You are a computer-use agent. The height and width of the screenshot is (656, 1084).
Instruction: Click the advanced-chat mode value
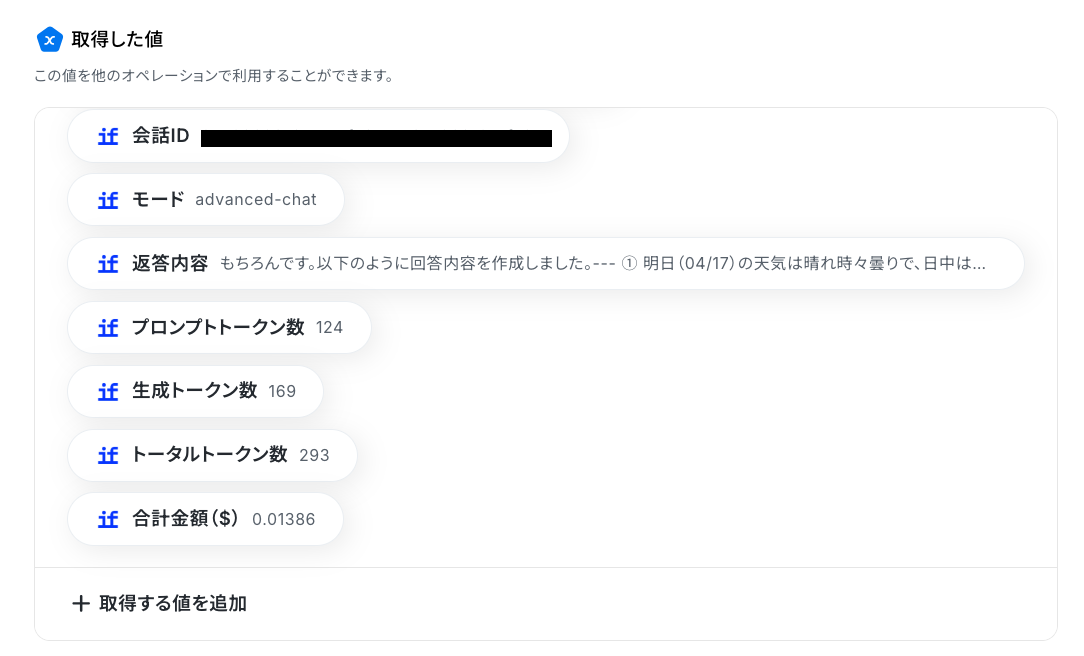(255, 200)
